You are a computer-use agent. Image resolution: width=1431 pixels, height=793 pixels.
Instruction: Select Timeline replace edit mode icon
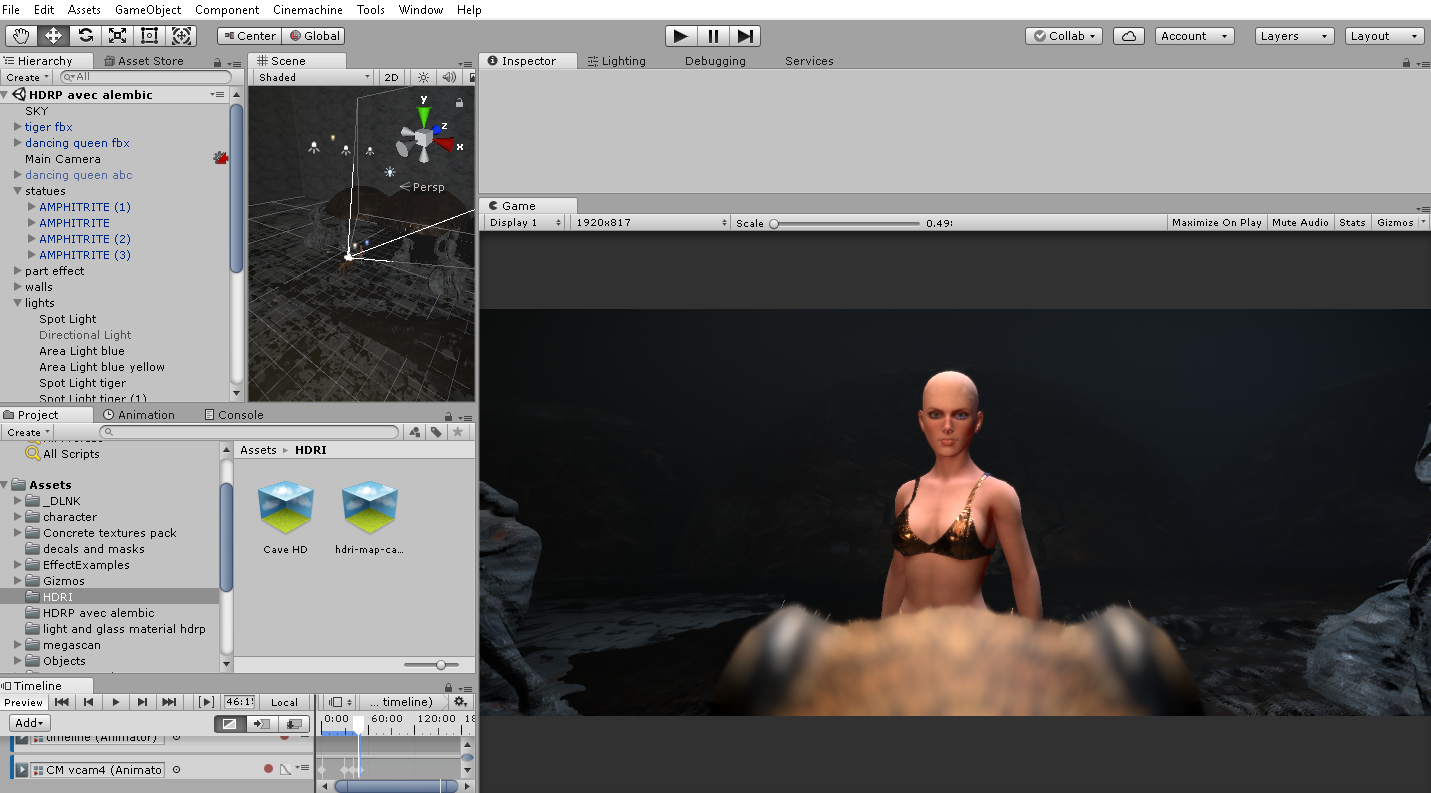(x=292, y=723)
